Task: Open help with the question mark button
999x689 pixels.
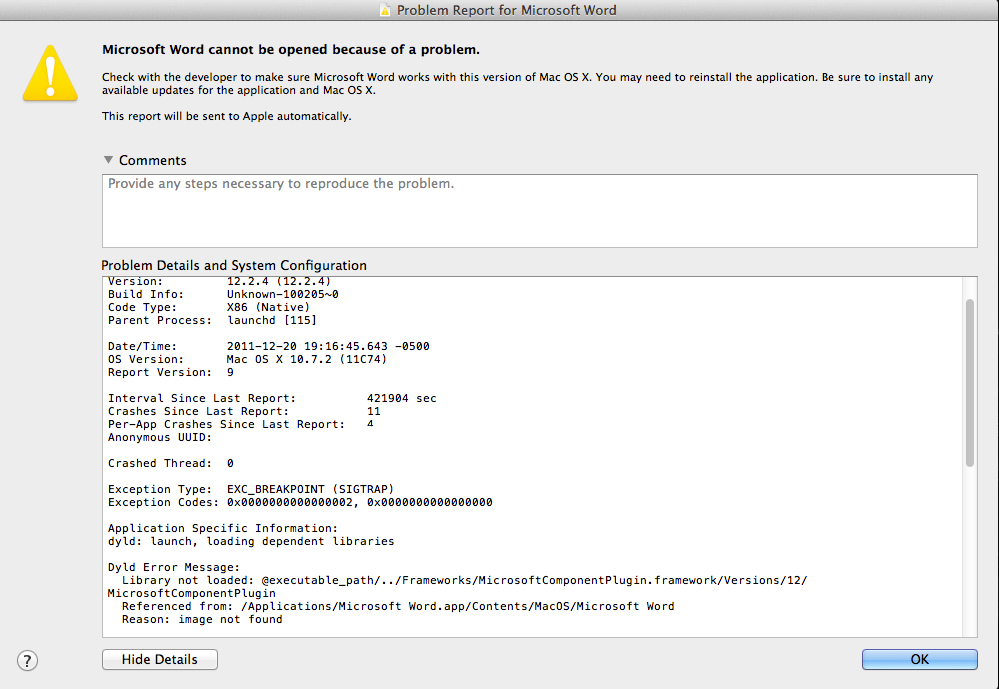Action: pyautogui.click(x=27, y=660)
